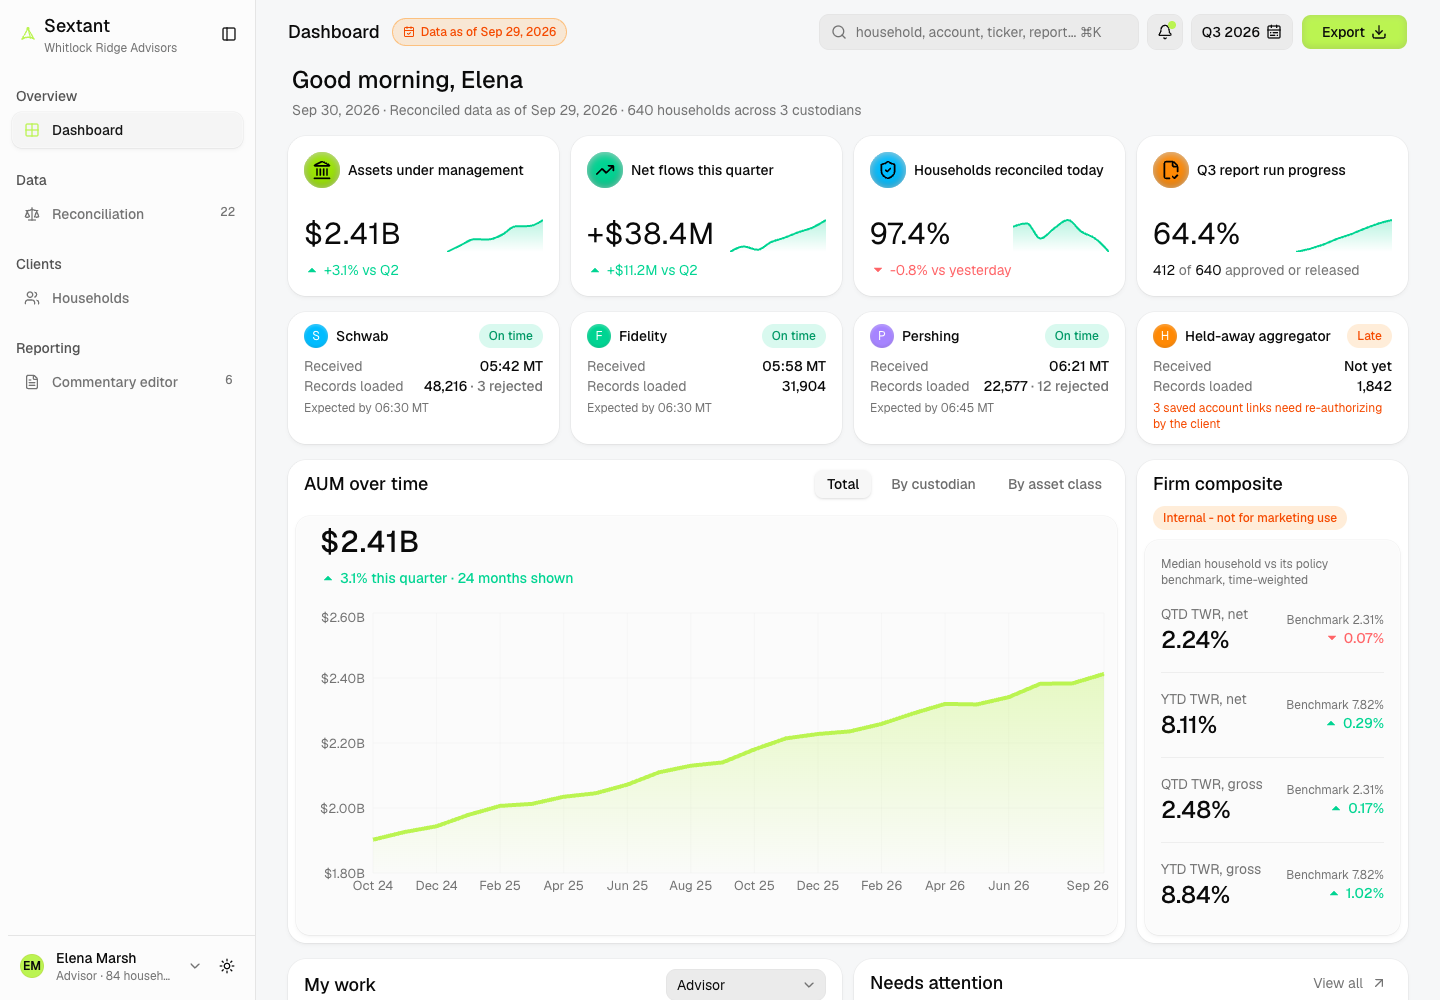Click the search magnifier icon
The width and height of the screenshot is (1440, 1000).
[839, 32]
